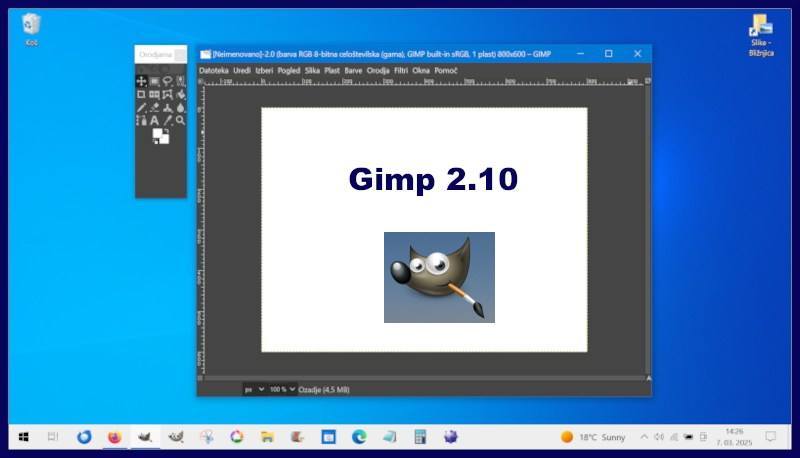The width and height of the screenshot is (800, 458).
Task: Click the Ozadje (4,5 MB) status text
Action: (324, 390)
